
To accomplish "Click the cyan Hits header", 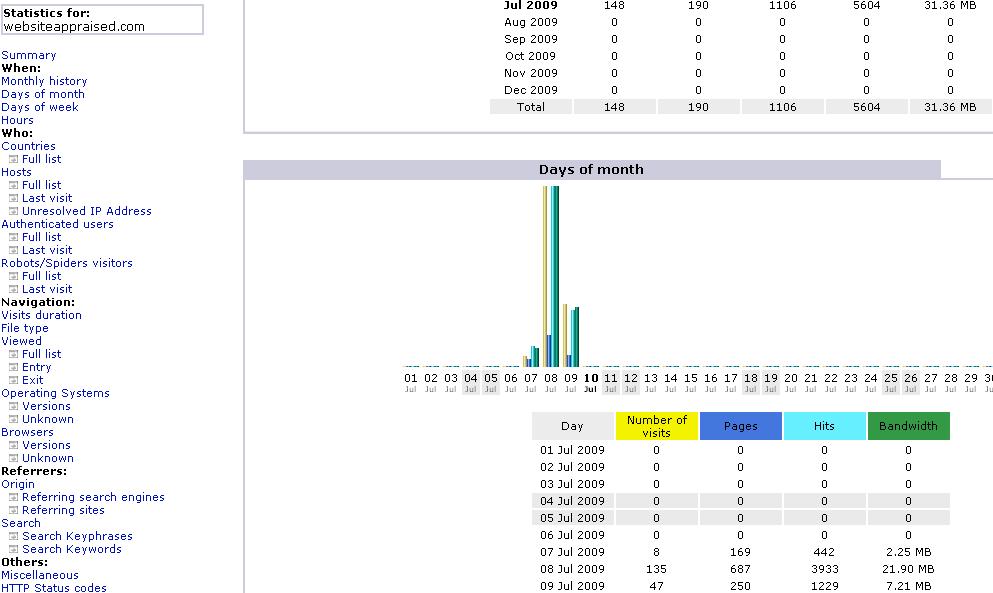I will [825, 426].
